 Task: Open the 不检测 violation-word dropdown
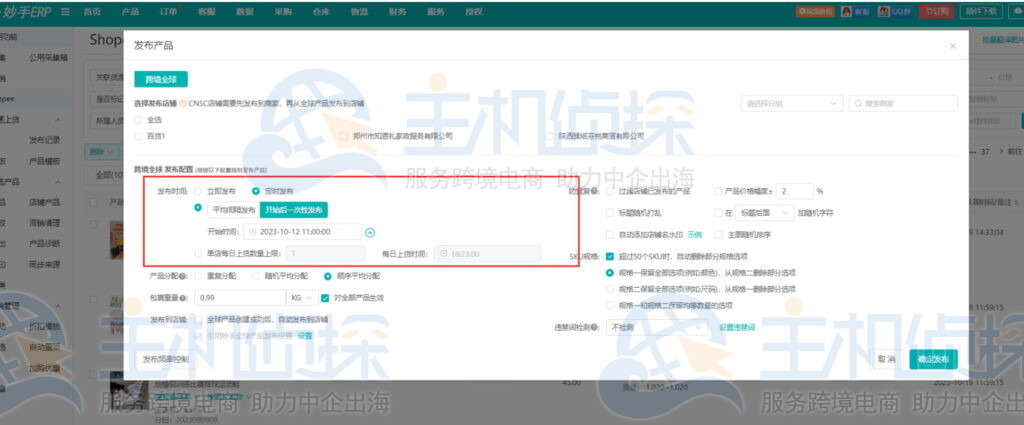[x=656, y=327]
